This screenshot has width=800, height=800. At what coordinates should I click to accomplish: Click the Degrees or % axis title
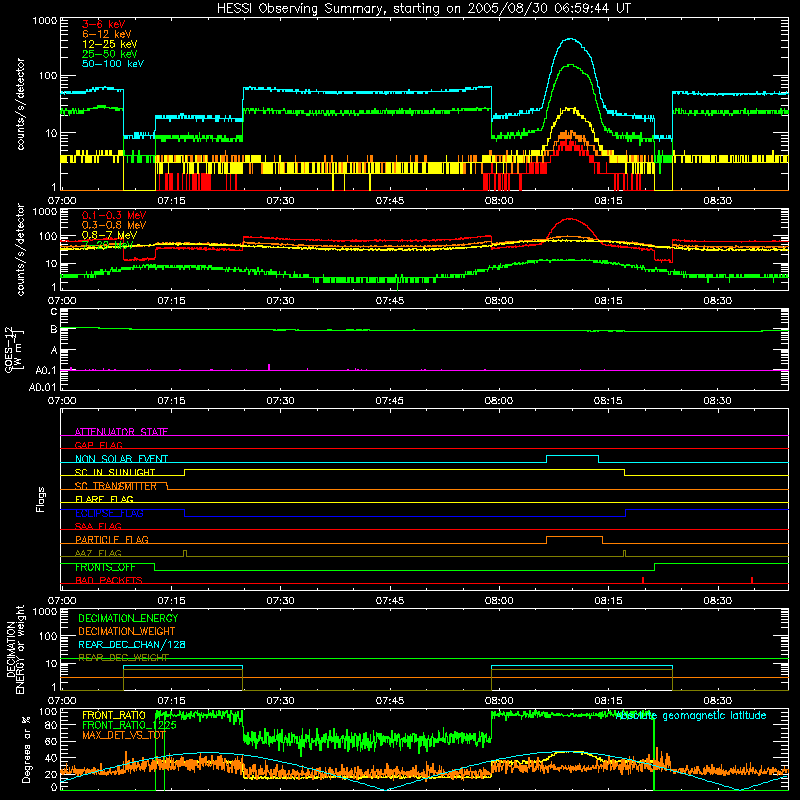(x=26, y=749)
